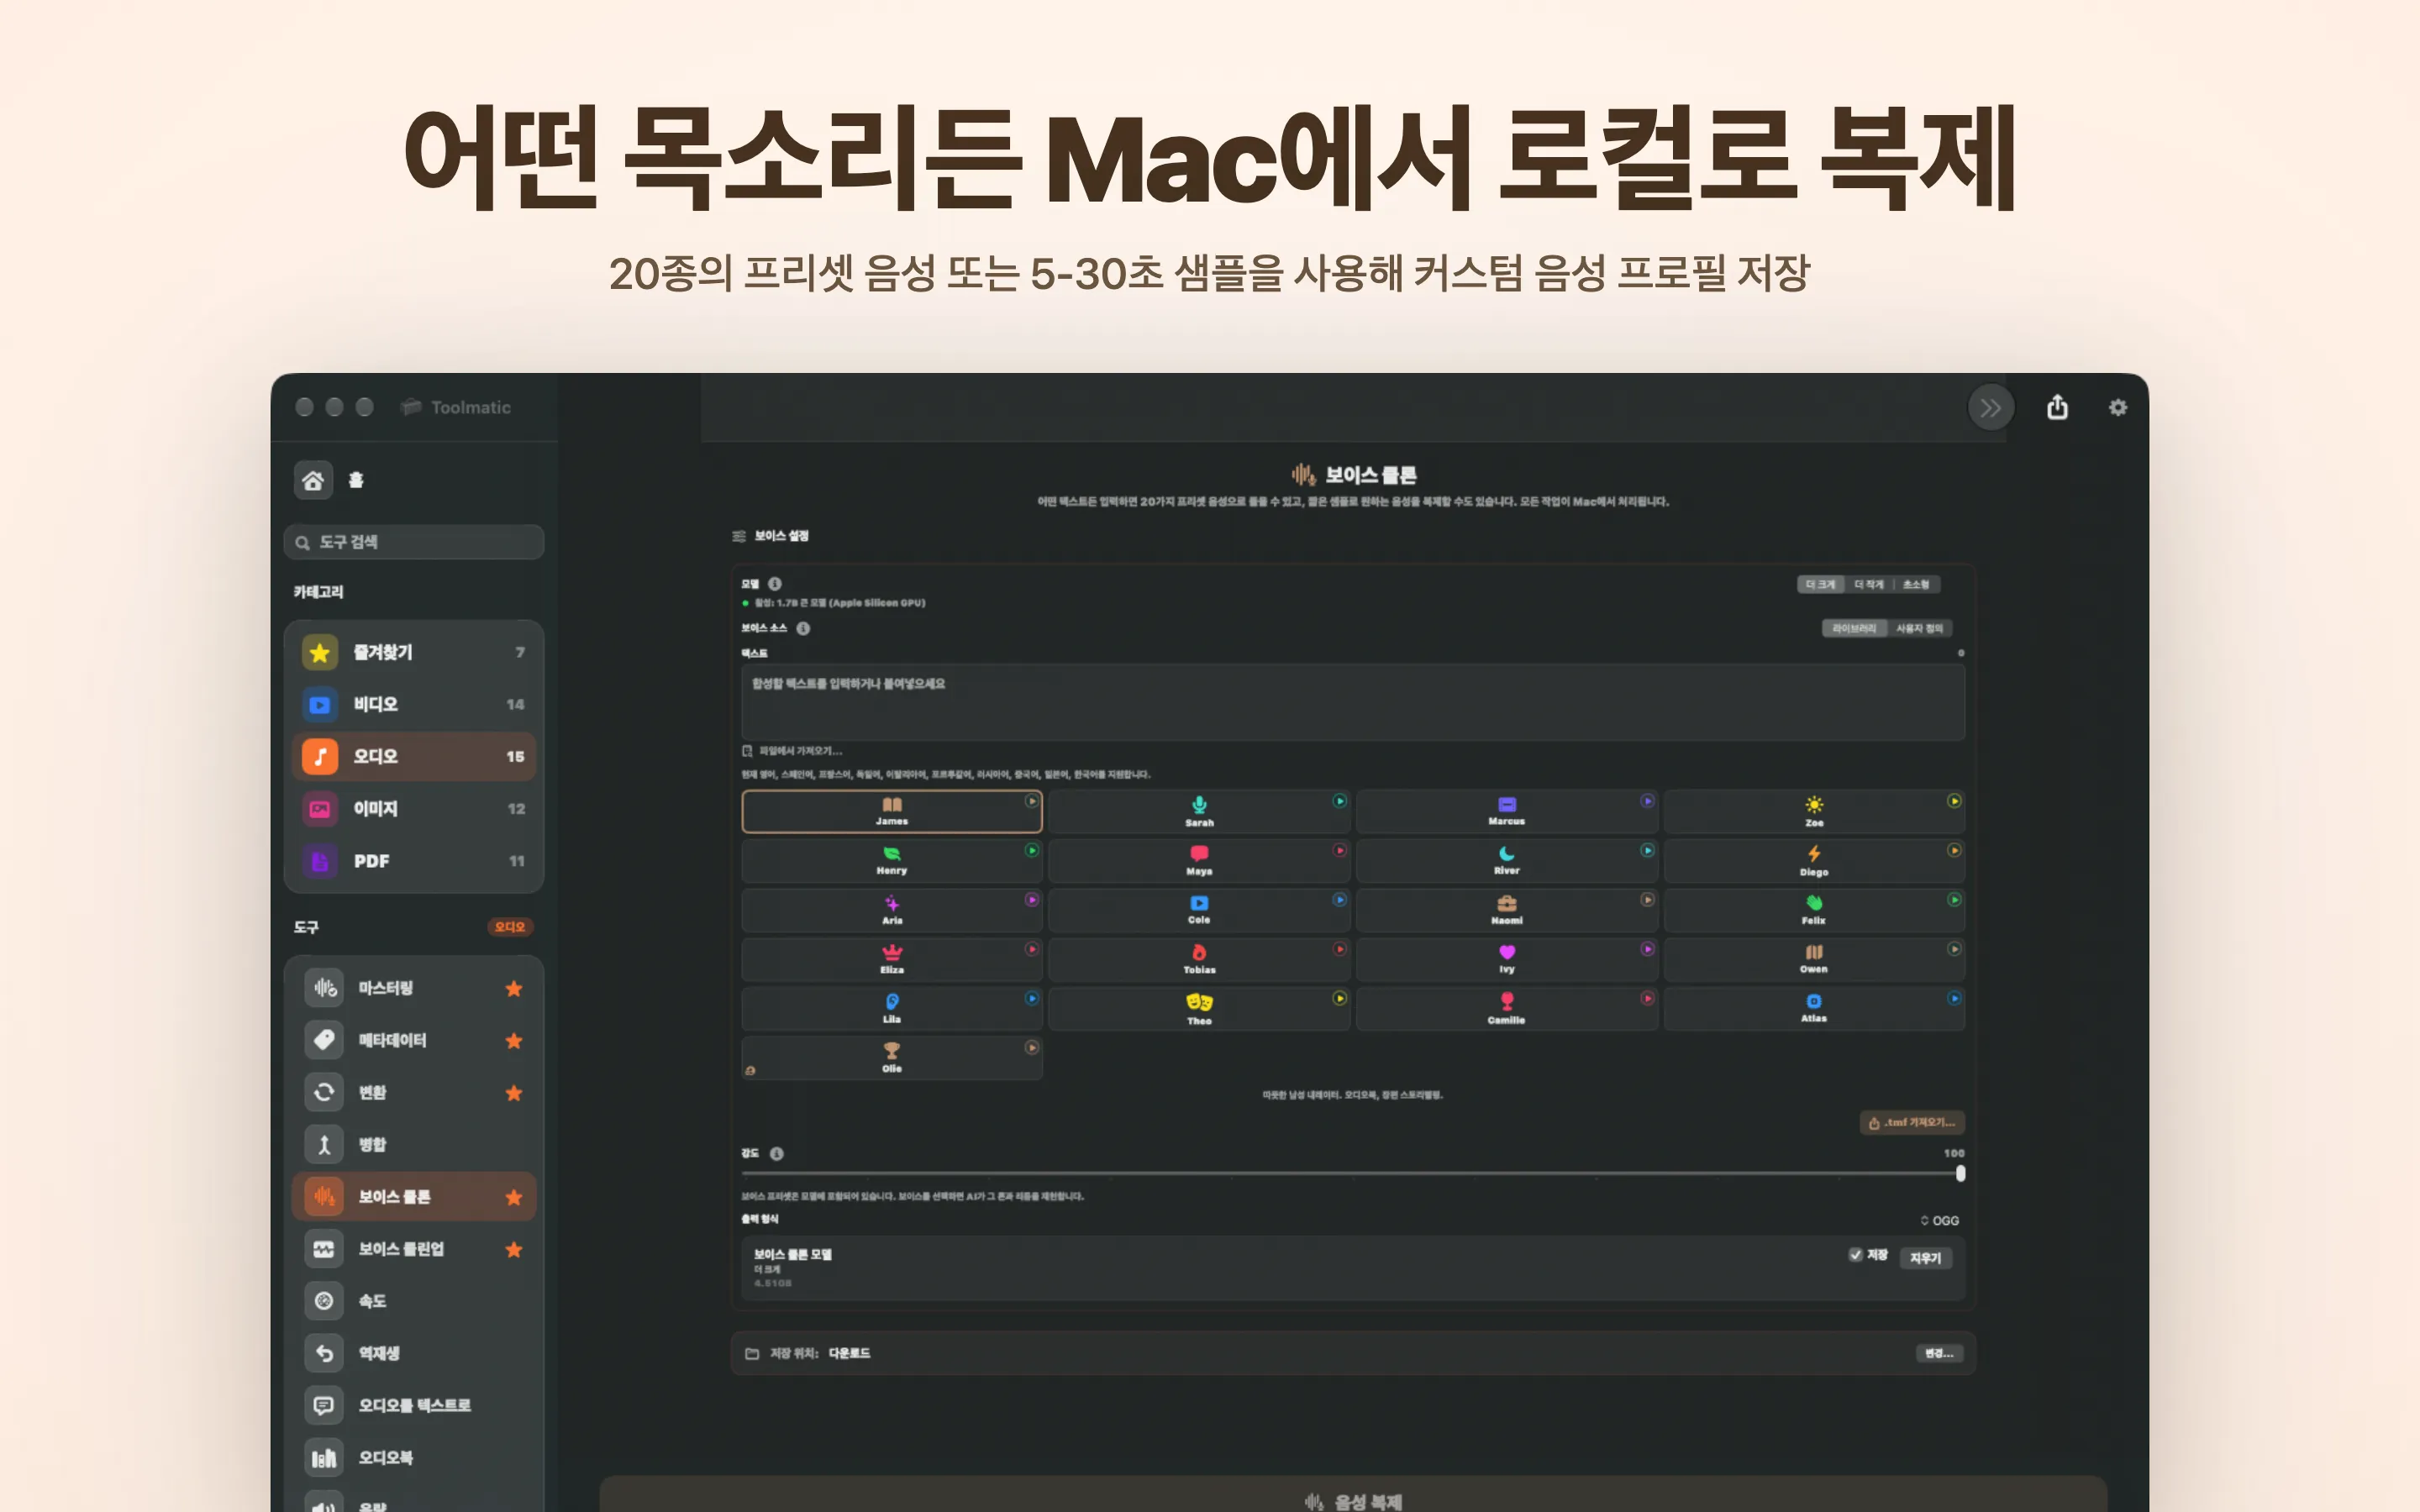Click the .tmf 가져오기 import button

pos(1912,1122)
